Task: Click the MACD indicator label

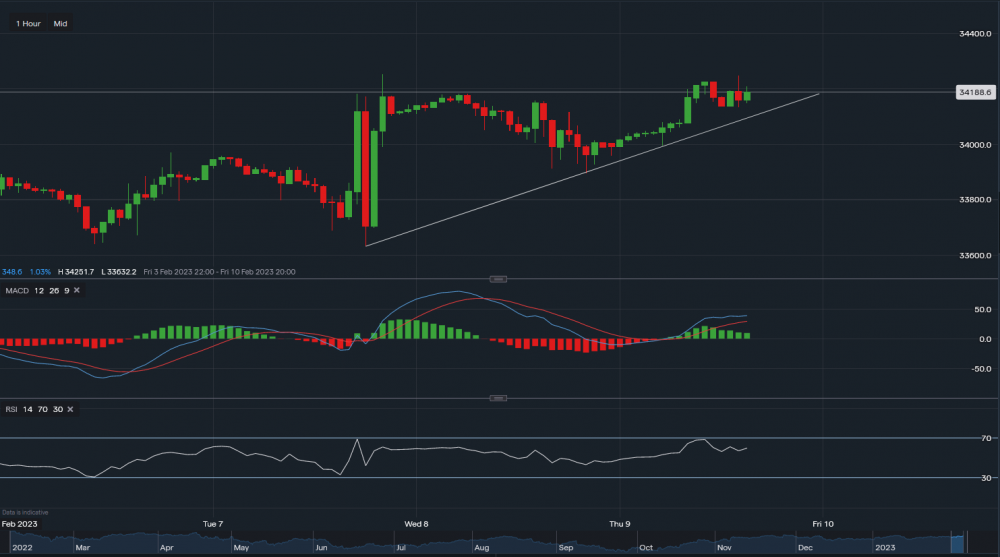Action: coord(17,290)
